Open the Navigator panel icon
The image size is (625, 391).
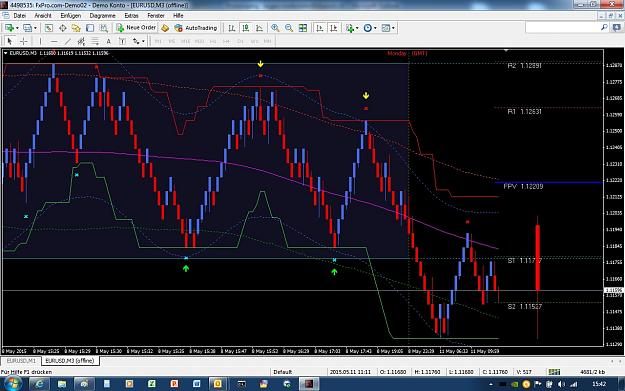click(x=76, y=28)
